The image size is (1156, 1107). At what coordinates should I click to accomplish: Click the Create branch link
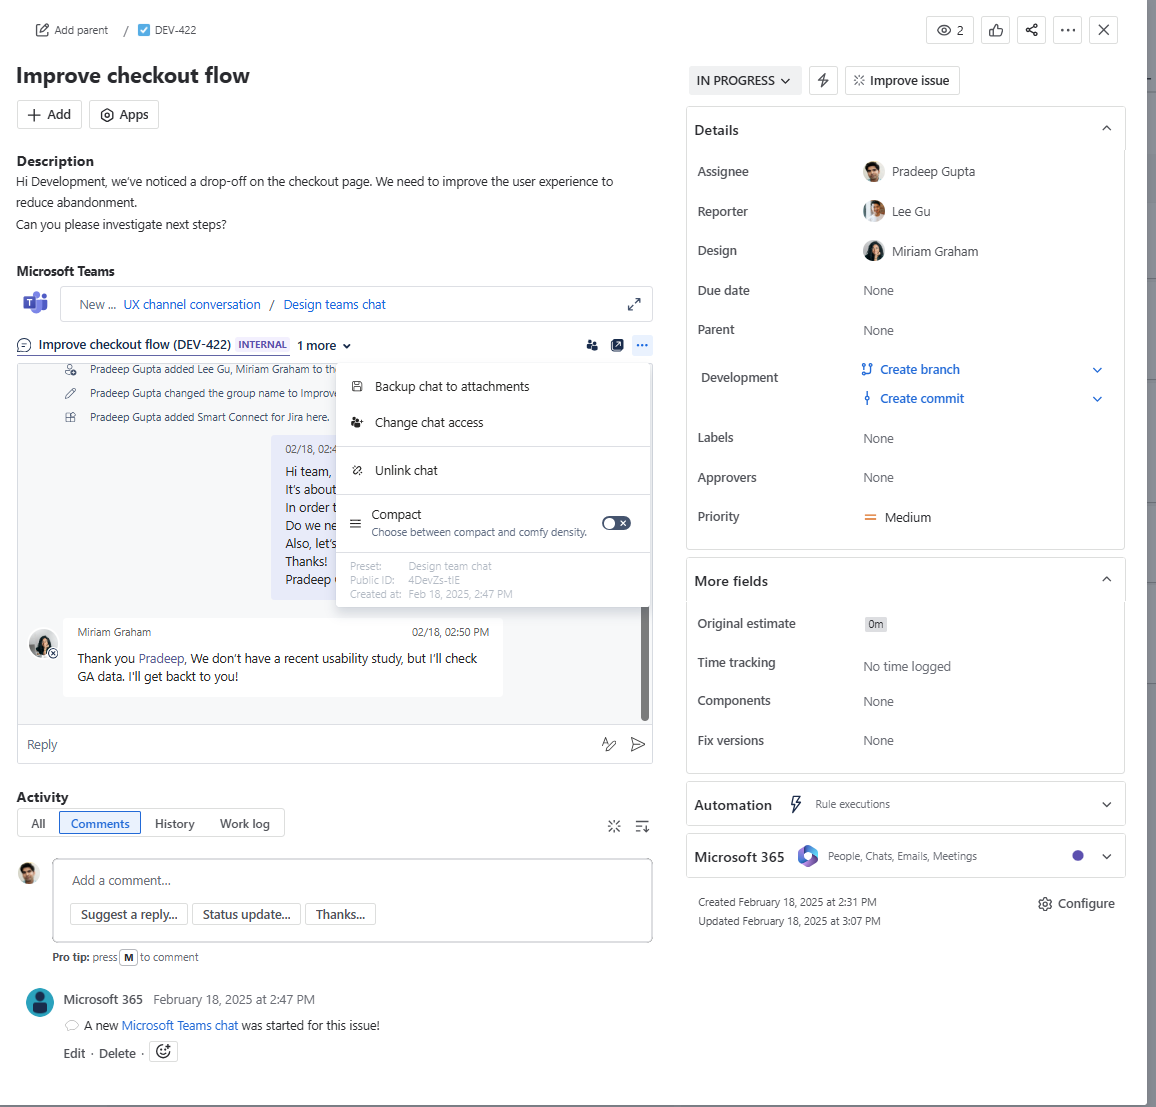click(x=919, y=370)
